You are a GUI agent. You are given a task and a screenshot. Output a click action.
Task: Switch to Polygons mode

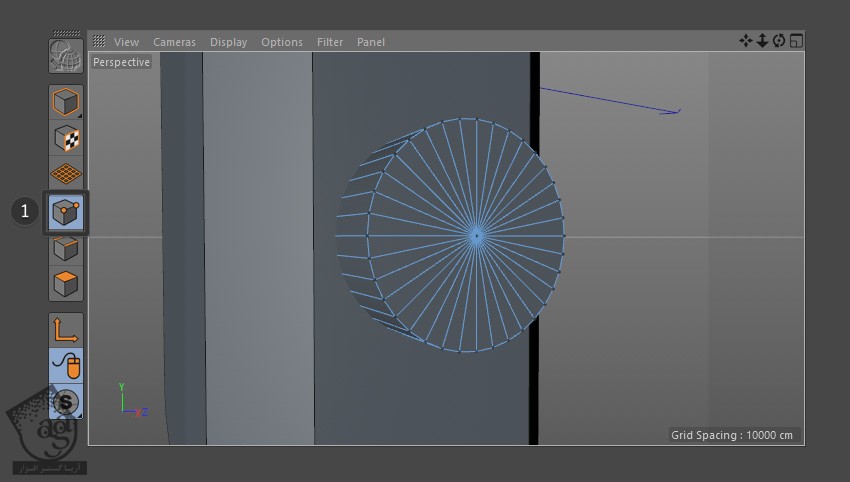coord(66,284)
